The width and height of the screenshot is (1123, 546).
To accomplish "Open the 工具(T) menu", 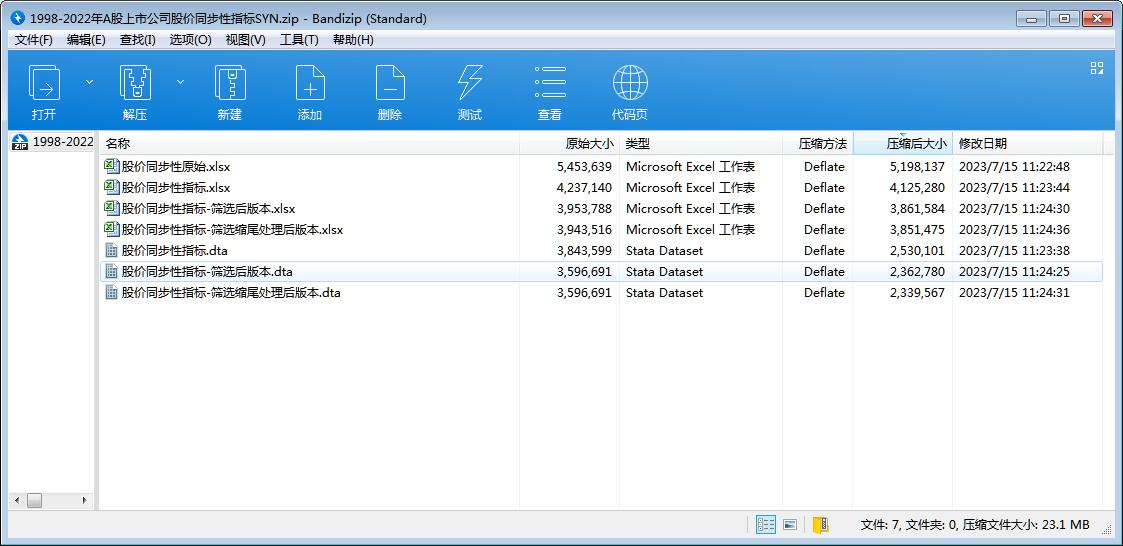I will click(x=299, y=40).
